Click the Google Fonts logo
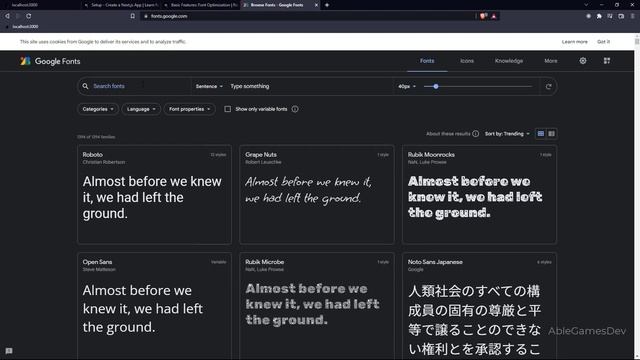The height and width of the screenshot is (360, 640). pos(50,61)
